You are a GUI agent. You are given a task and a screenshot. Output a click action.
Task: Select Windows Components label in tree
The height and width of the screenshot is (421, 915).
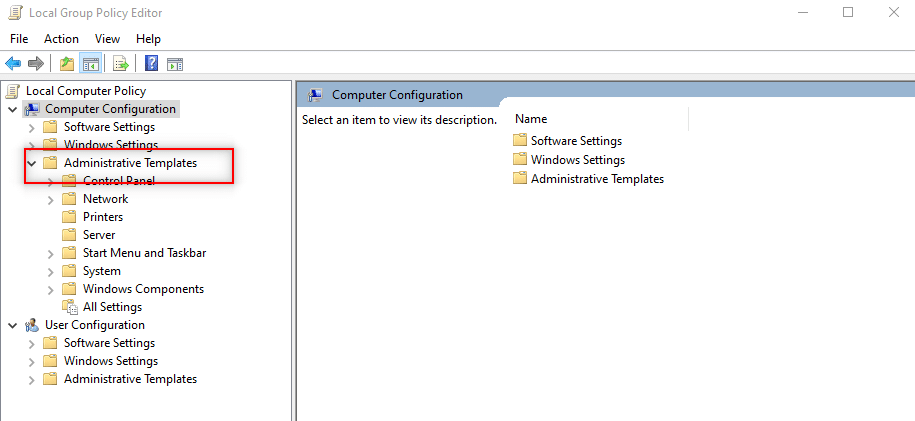click(144, 289)
